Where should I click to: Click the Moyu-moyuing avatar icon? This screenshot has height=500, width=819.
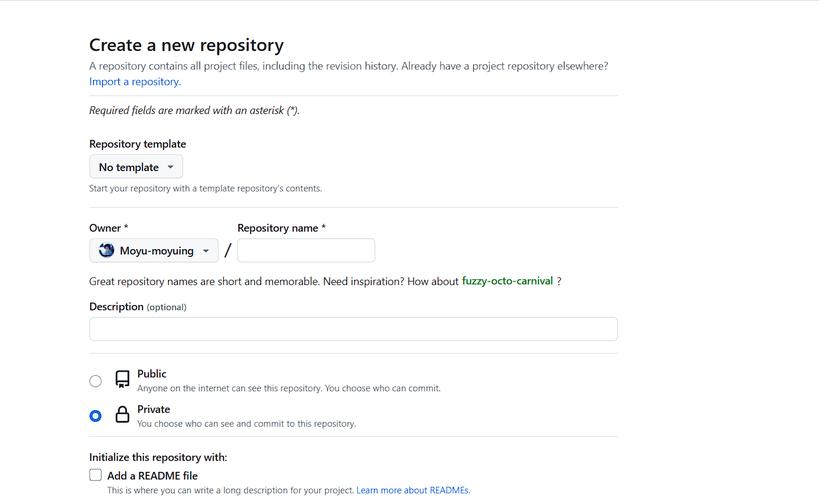pyautogui.click(x=107, y=250)
